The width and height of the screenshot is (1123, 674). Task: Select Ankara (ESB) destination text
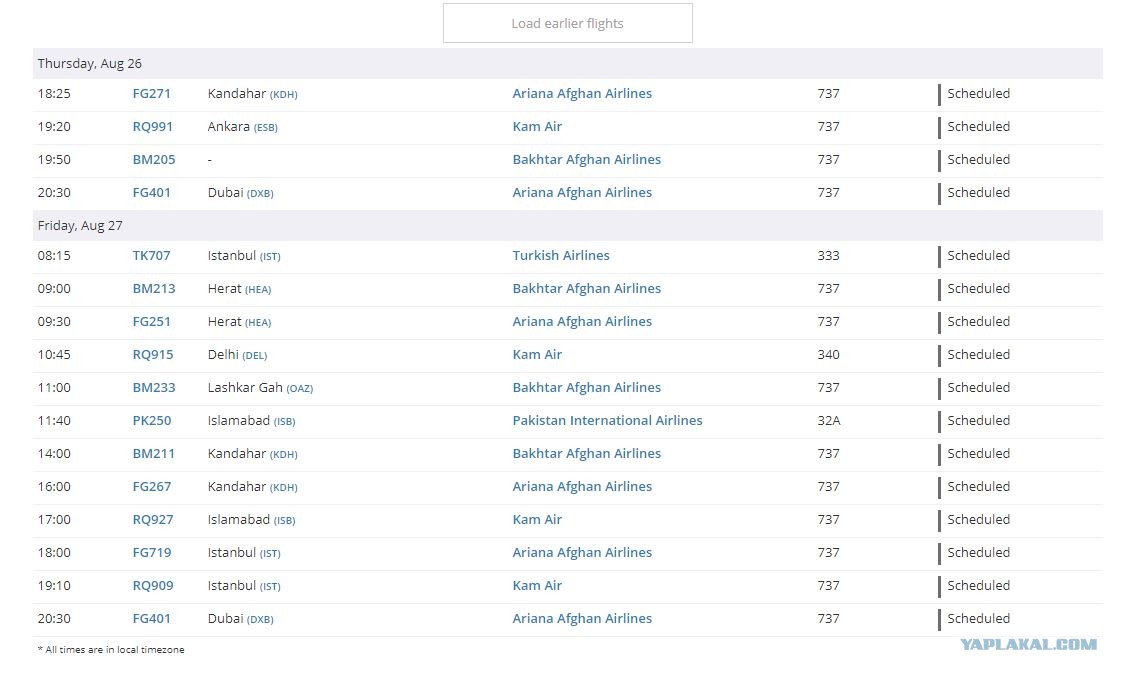pos(242,127)
